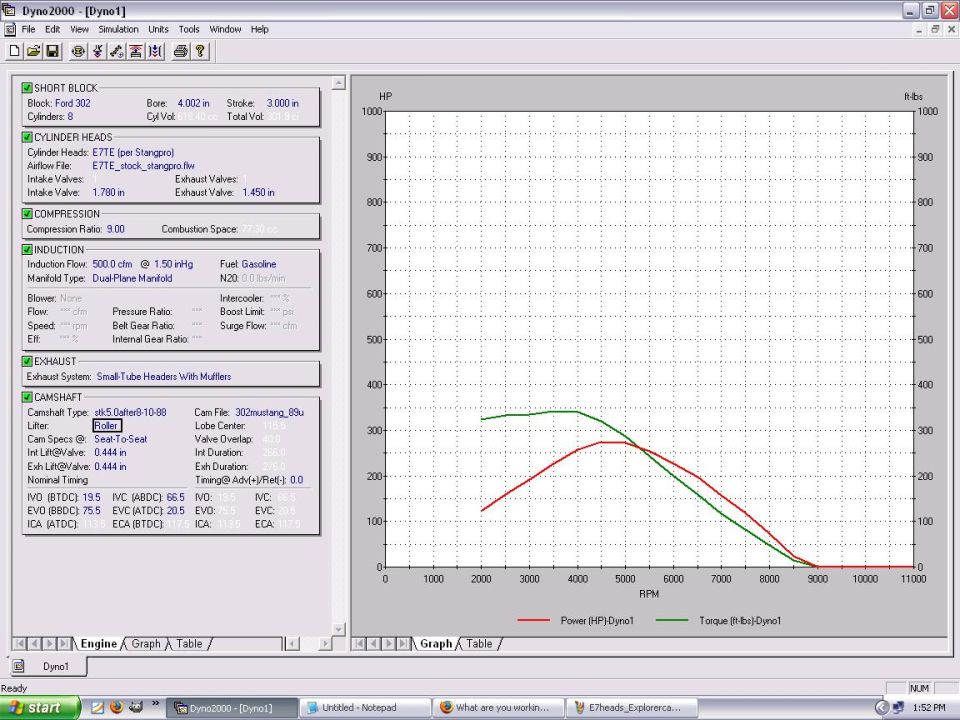Screen dimensions: 960x720
Task: Toggle the CAMSHAFT checkbox
Action: coord(27,397)
